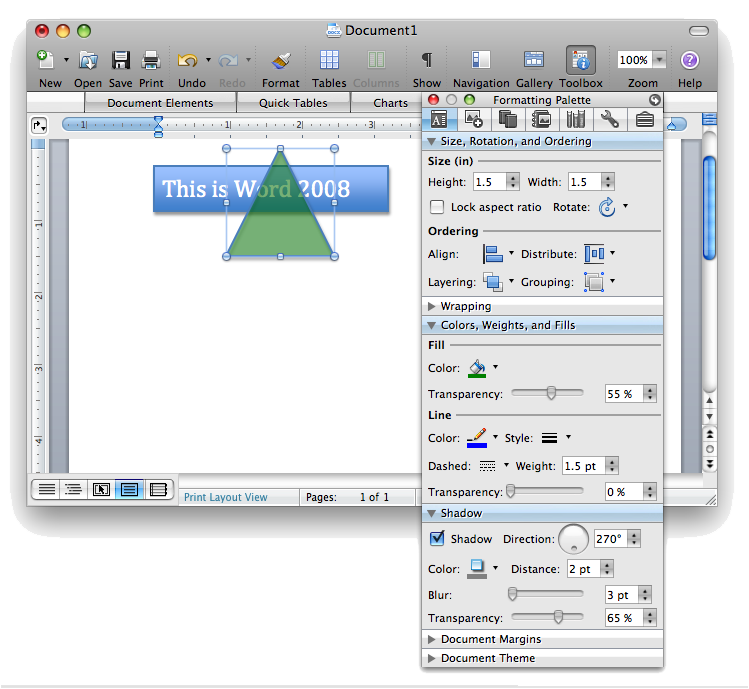Image resolution: width=749 pixels, height=689 pixels.
Task: Toggle the Toolbox button
Action: (x=581, y=60)
